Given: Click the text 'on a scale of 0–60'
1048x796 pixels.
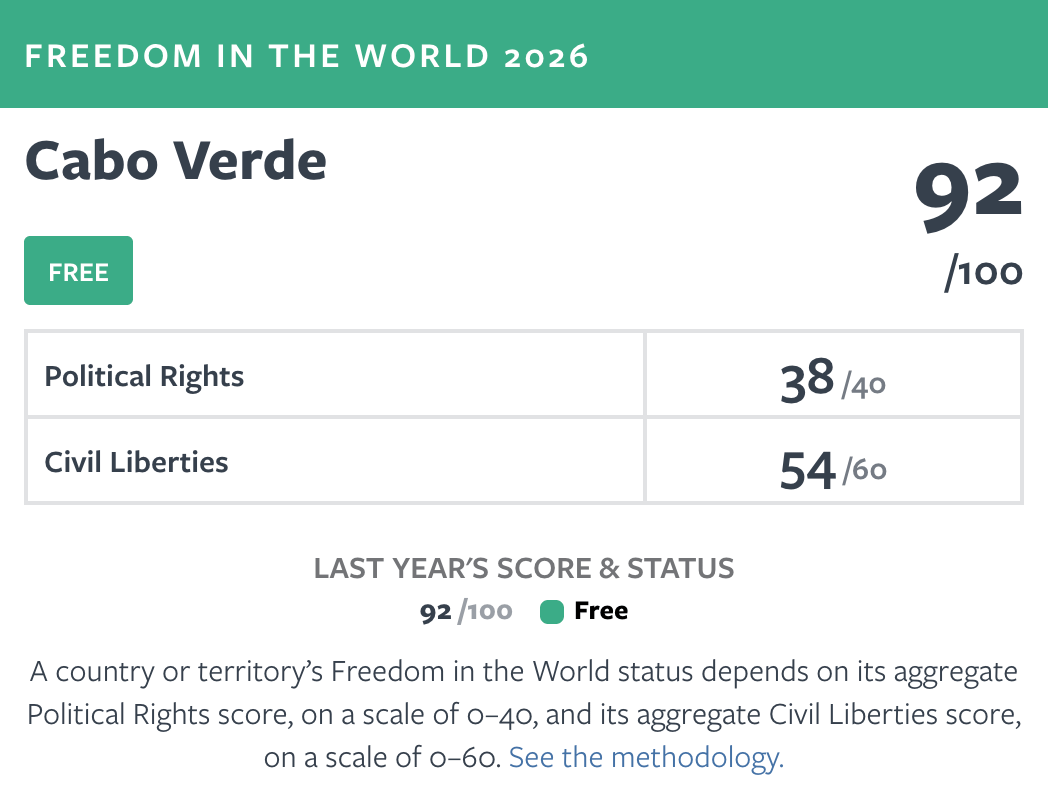Looking at the screenshot, I should point(382,758).
